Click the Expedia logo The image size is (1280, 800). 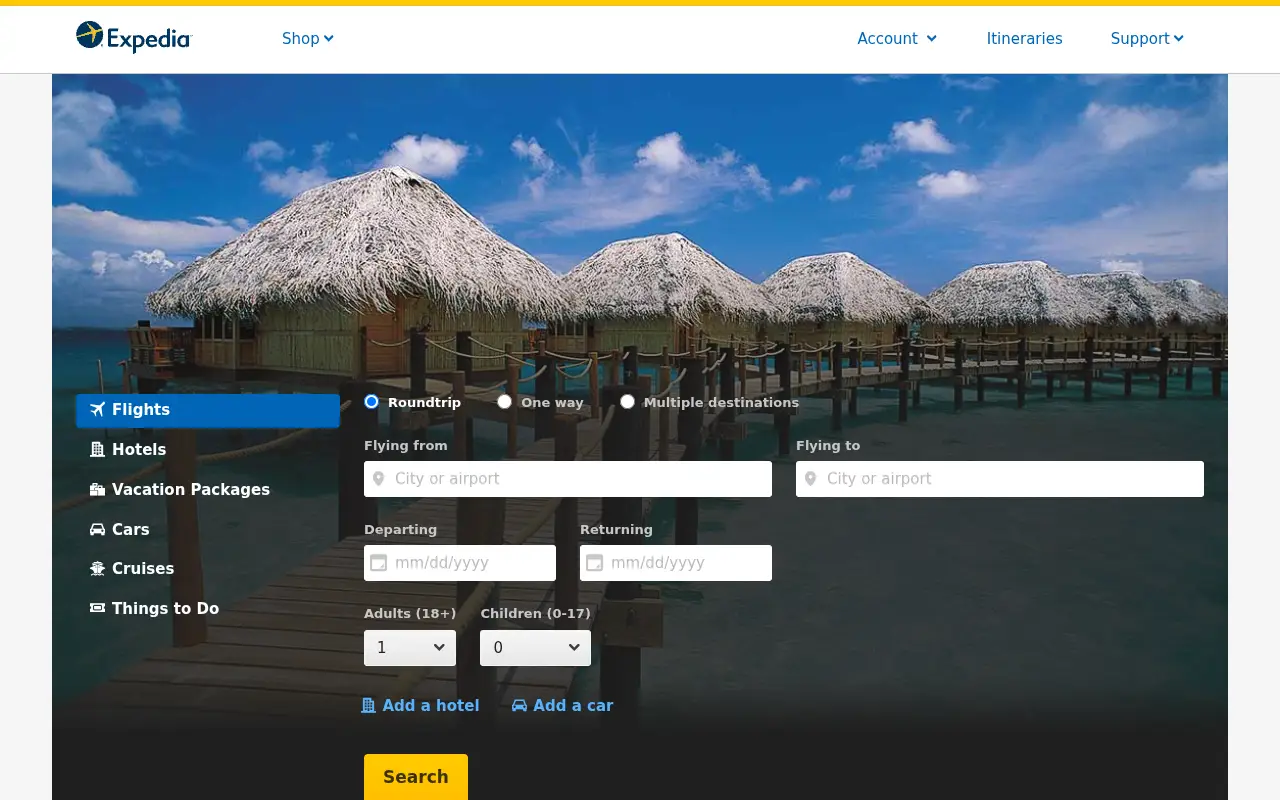[134, 38]
